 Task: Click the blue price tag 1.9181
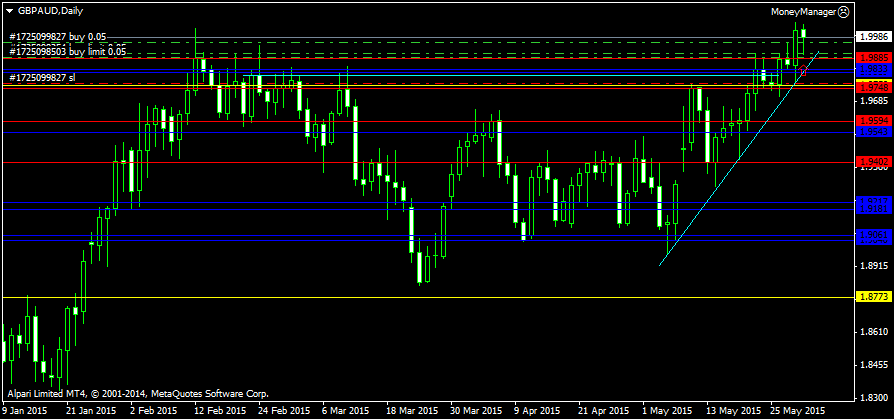[x=874, y=209]
